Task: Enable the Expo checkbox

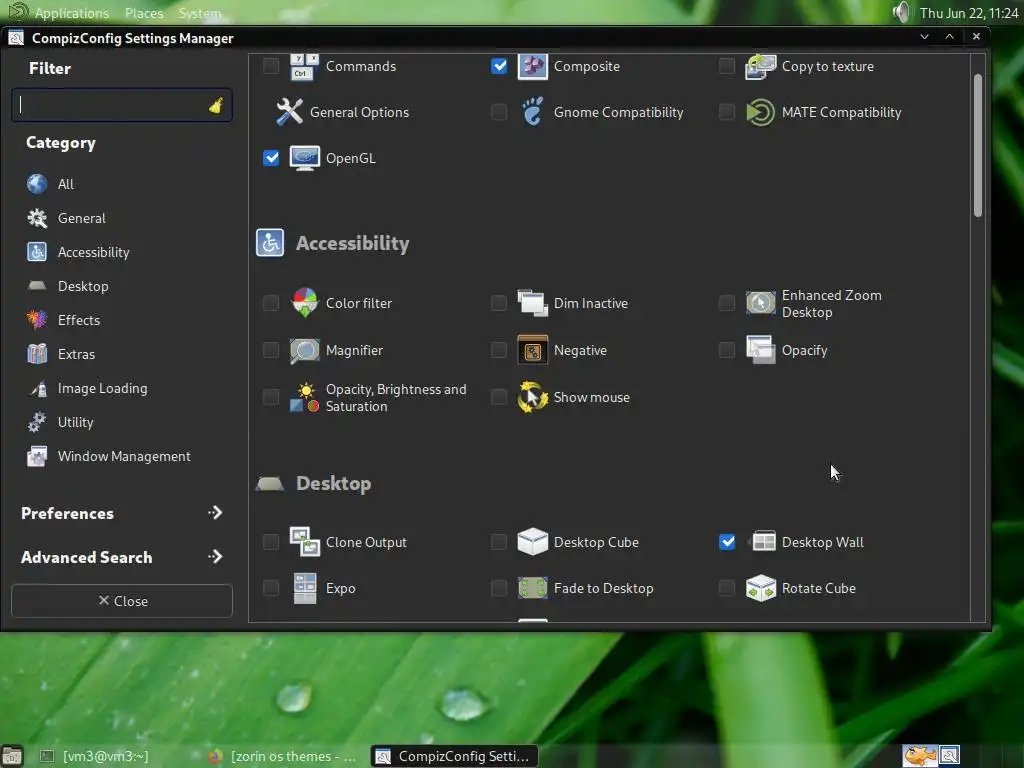Action: (x=270, y=588)
